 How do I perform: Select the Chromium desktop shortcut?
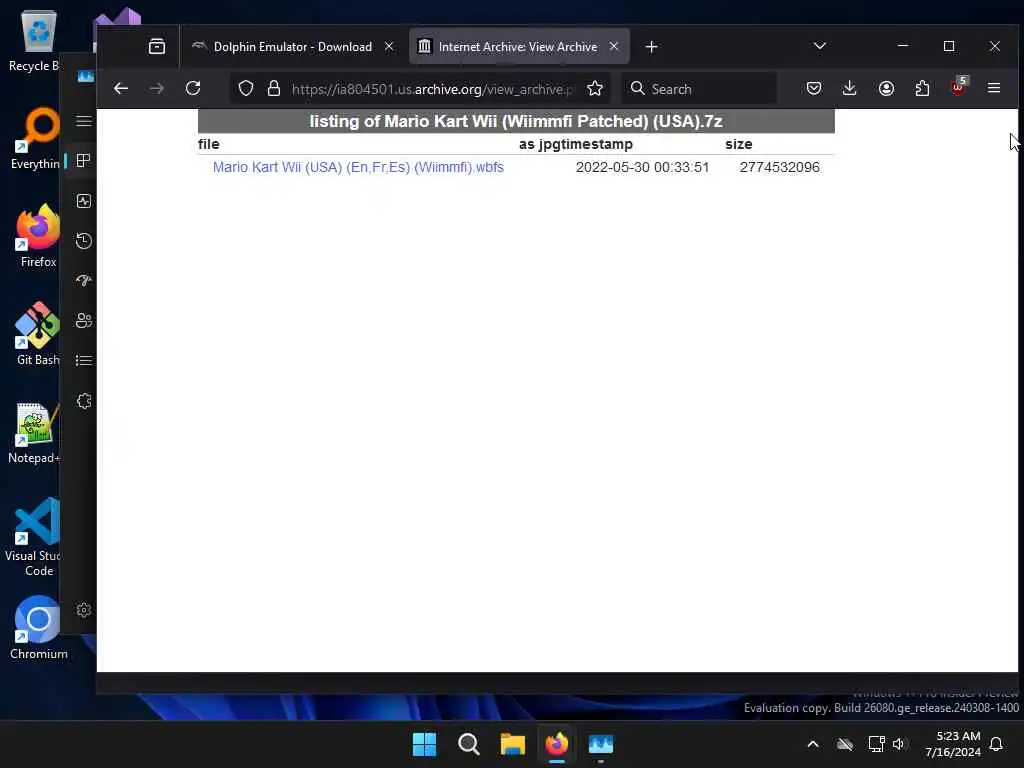point(38,628)
